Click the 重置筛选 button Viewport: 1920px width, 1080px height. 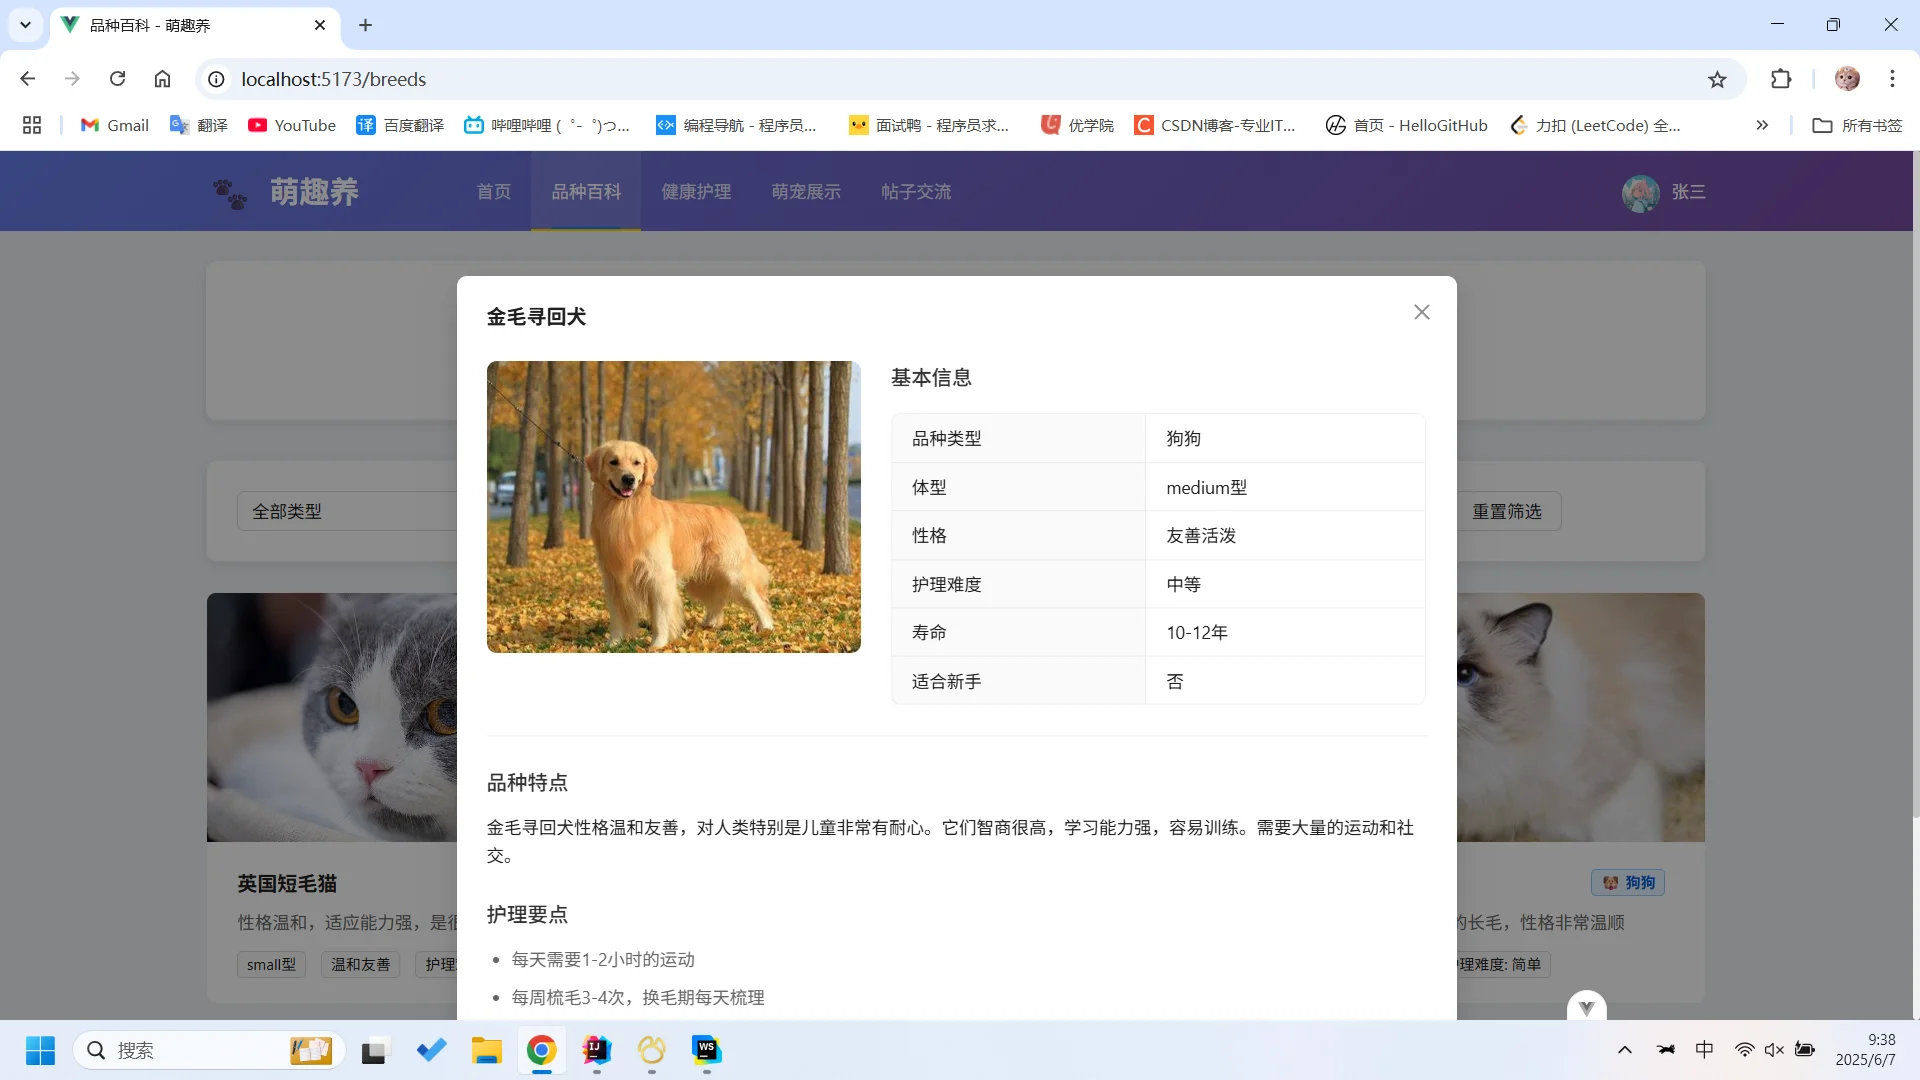[x=1507, y=511]
